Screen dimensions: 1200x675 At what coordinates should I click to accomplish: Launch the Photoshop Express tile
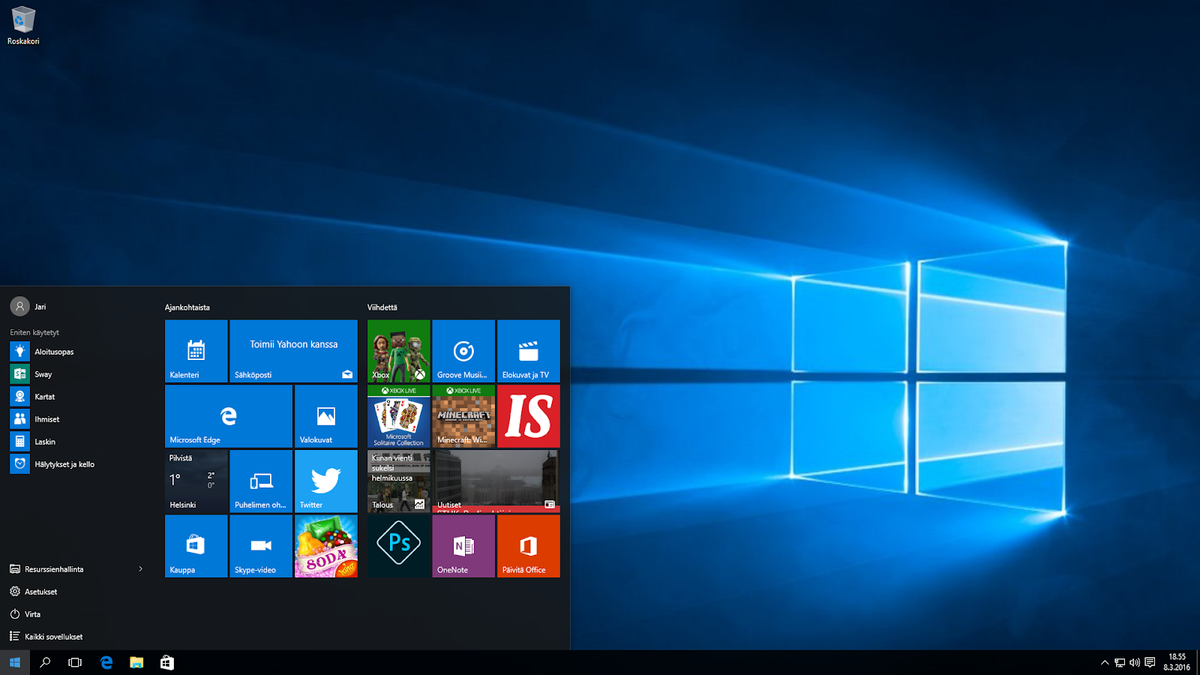pyautogui.click(x=399, y=546)
